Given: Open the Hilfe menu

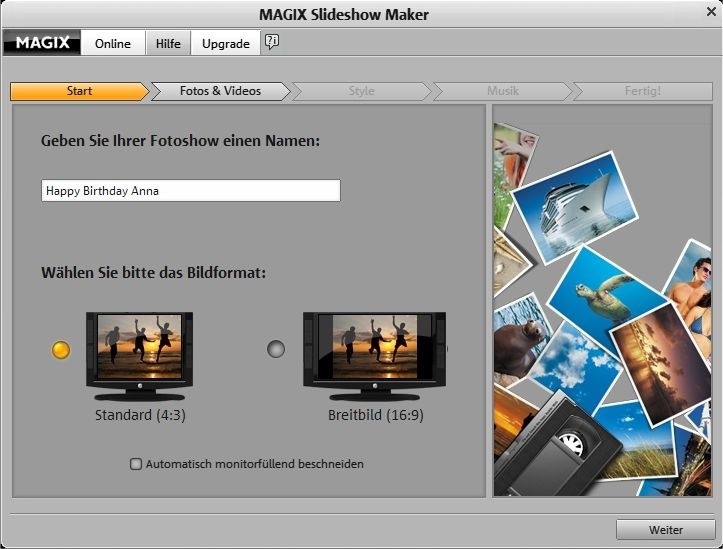Looking at the screenshot, I should [x=168, y=43].
